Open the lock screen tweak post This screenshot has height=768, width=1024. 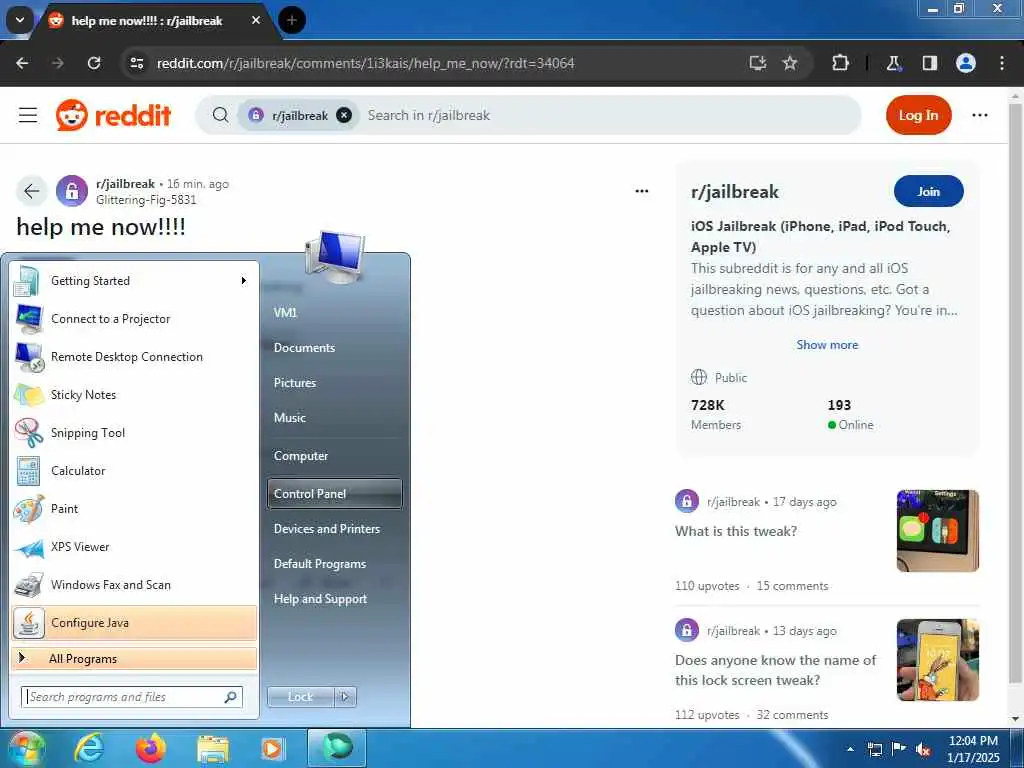pos(775,670)
